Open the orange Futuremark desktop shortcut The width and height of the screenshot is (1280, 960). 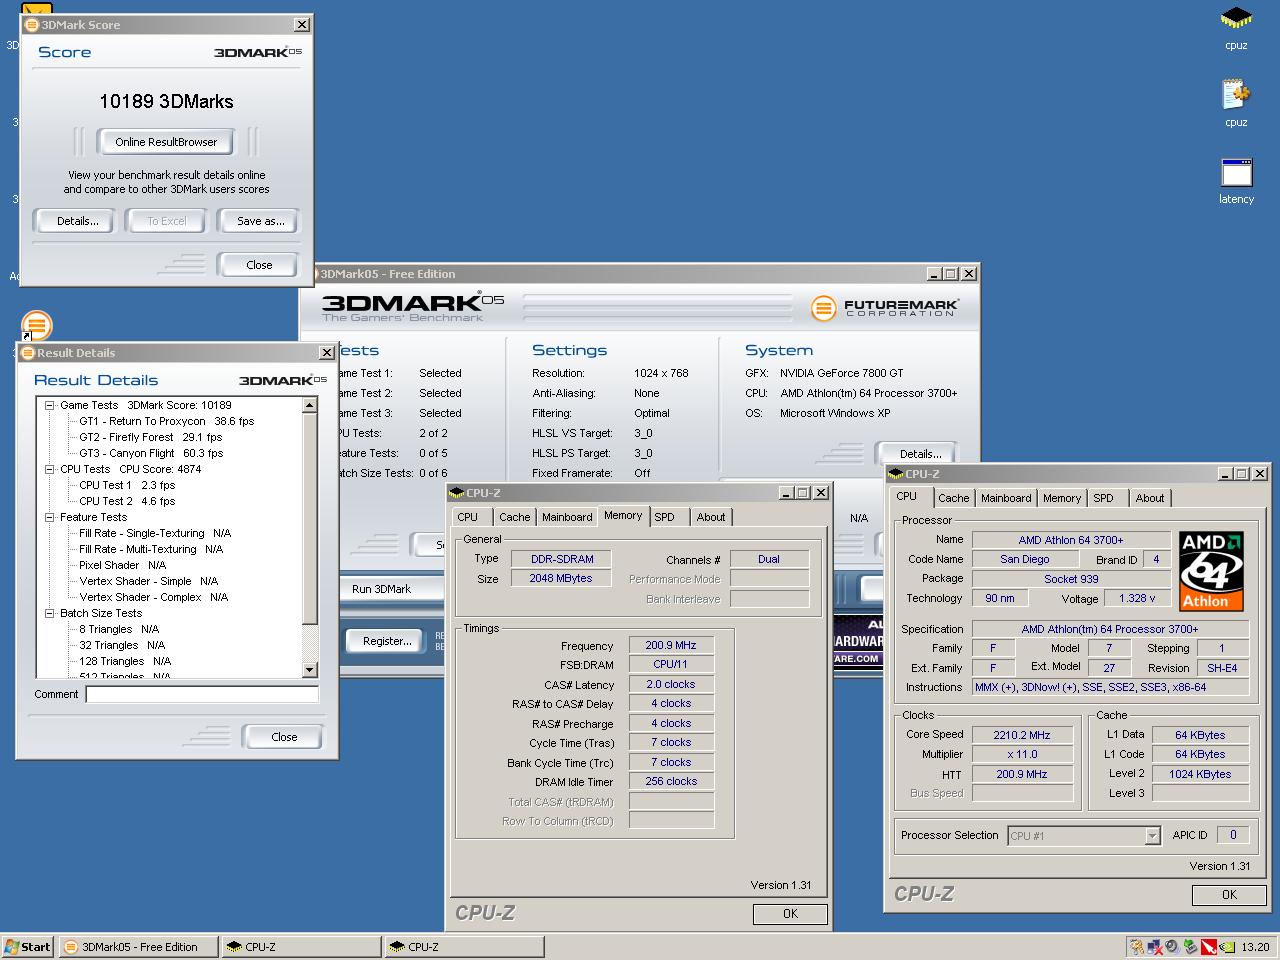pyautogui.click(x=36, y=325)
